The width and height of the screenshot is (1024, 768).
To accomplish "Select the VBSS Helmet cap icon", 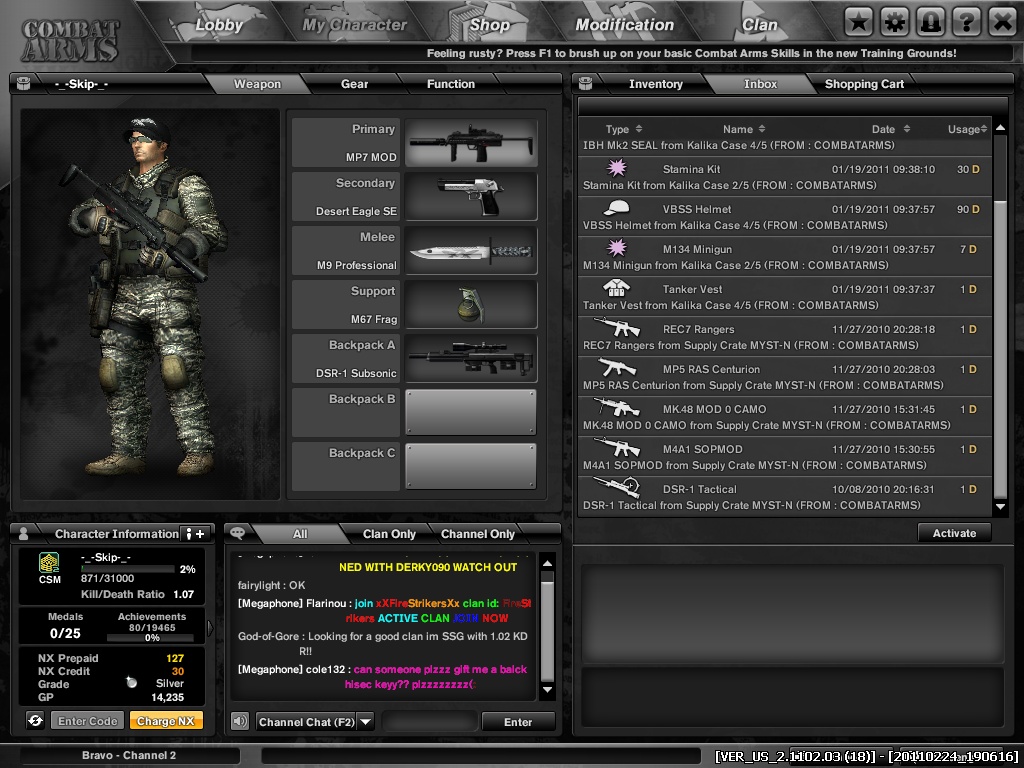I will pos(616,208).
